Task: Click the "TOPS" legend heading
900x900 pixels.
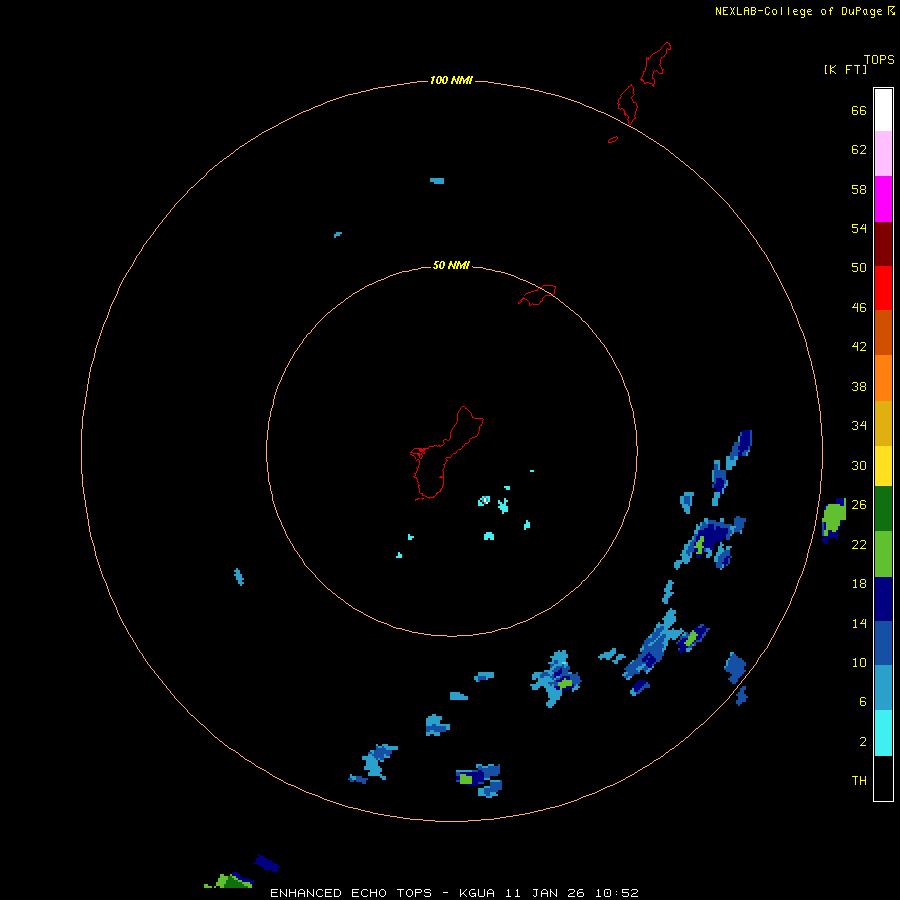Action: coord(879,59)
